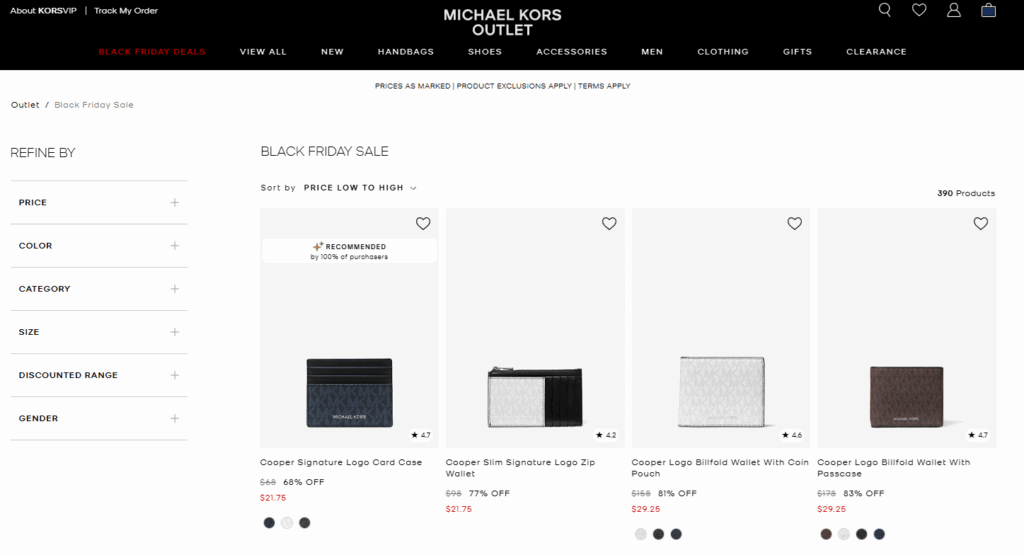The image size is (1024, 555).
Task: Open the account profile icon
Action: [x=954, y=10]
